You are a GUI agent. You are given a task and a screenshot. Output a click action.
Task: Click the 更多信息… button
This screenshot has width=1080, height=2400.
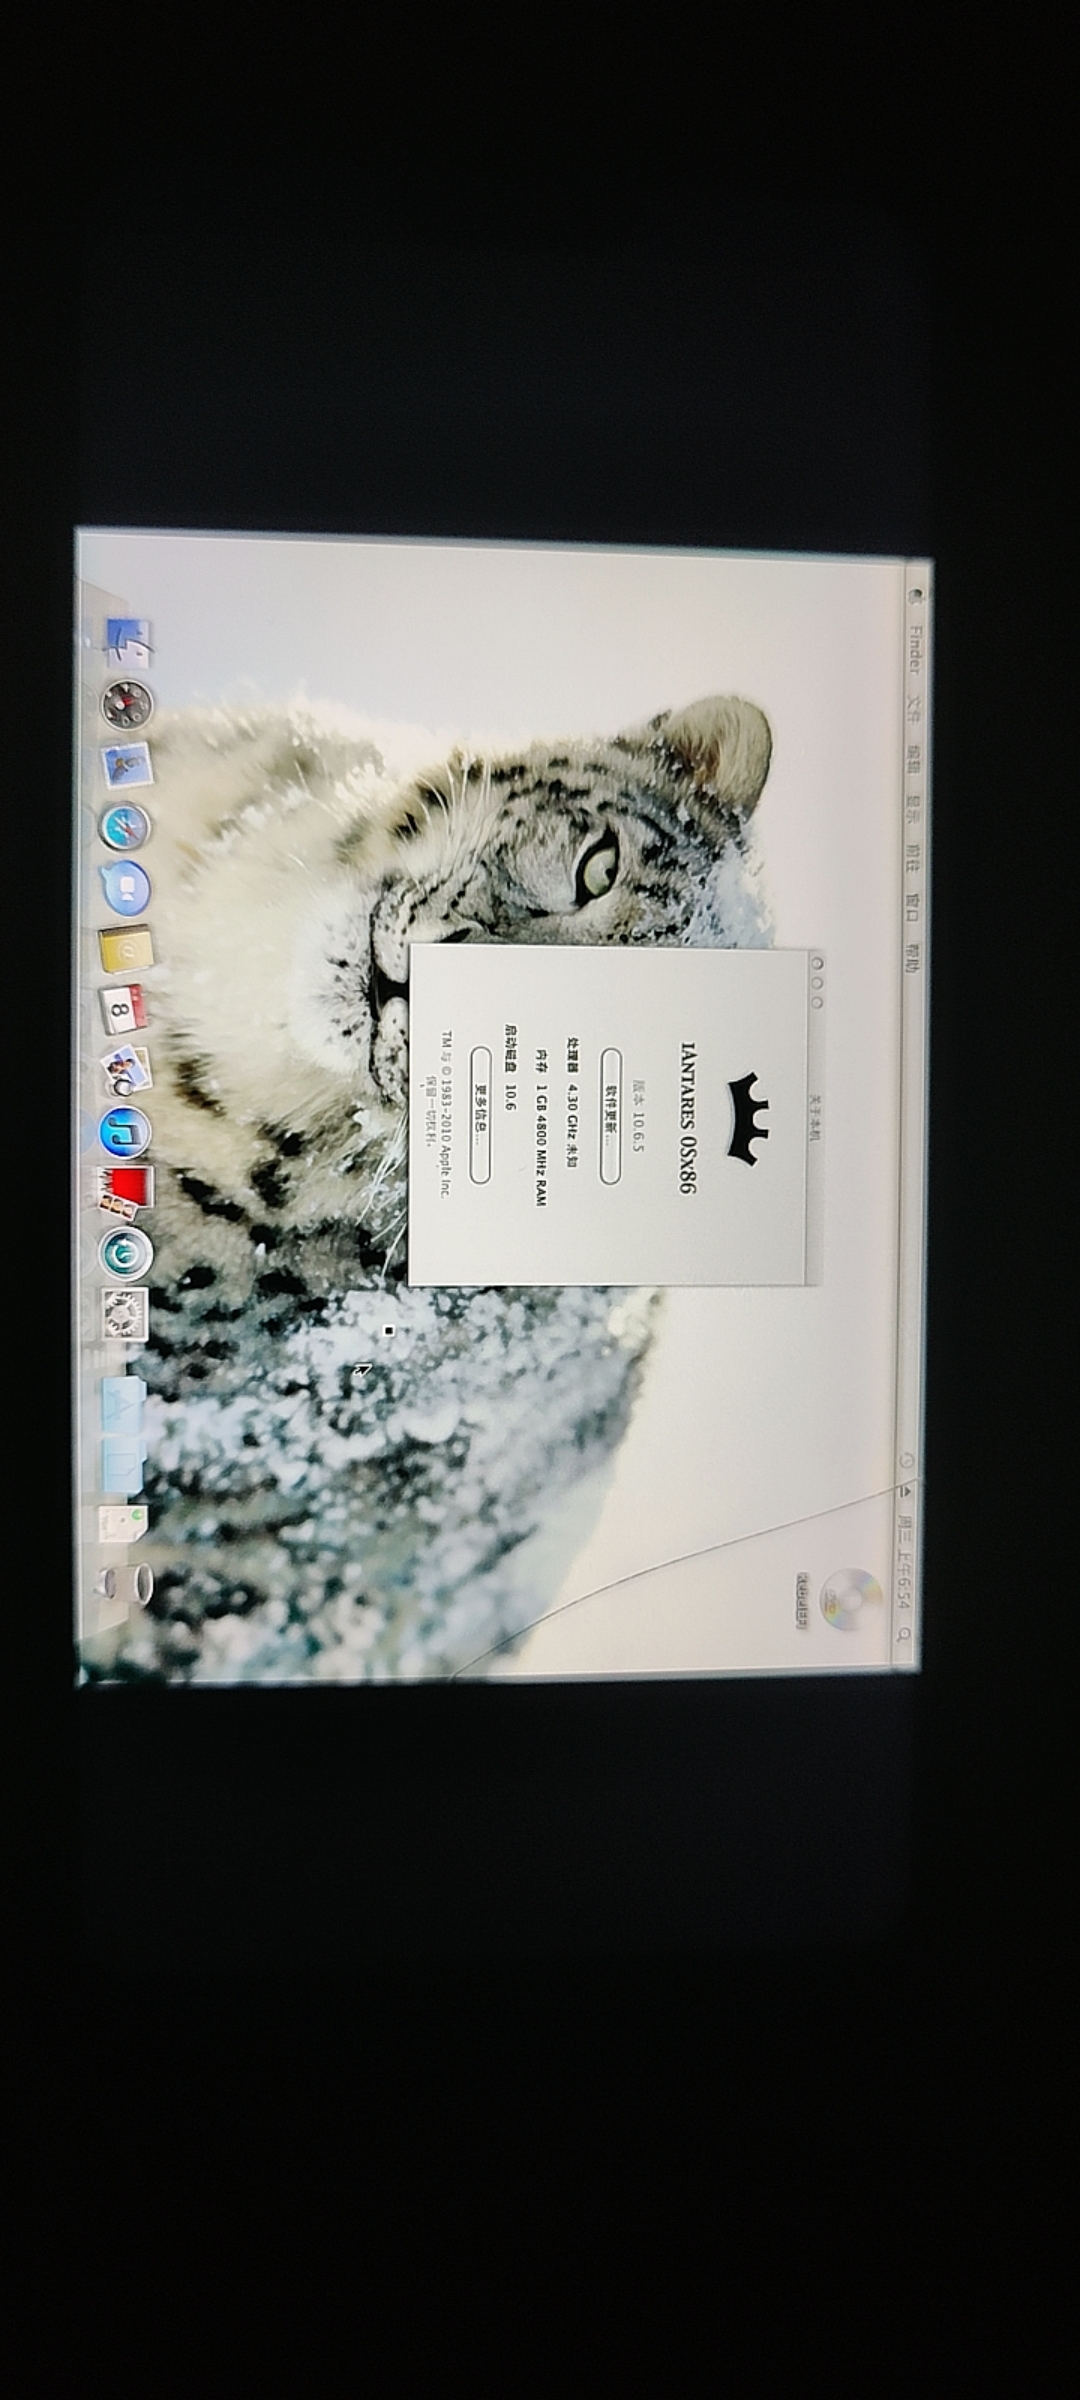[x=480, y=1115]
